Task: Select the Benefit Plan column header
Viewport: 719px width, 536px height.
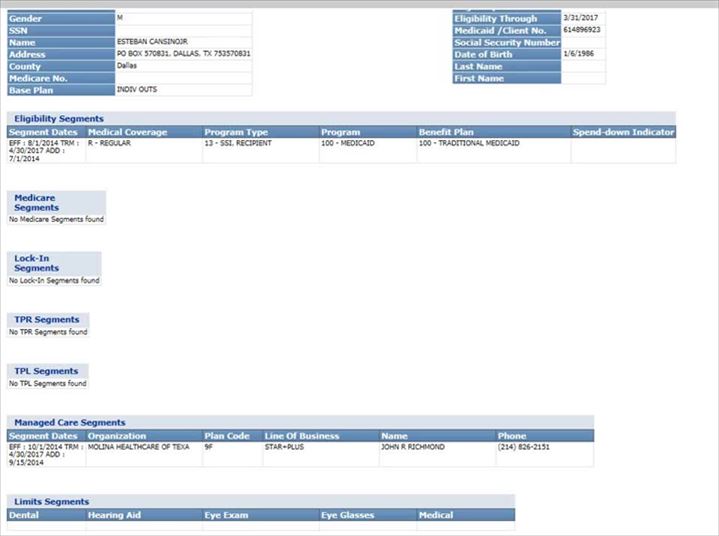Action: click(x=446, y=132)
